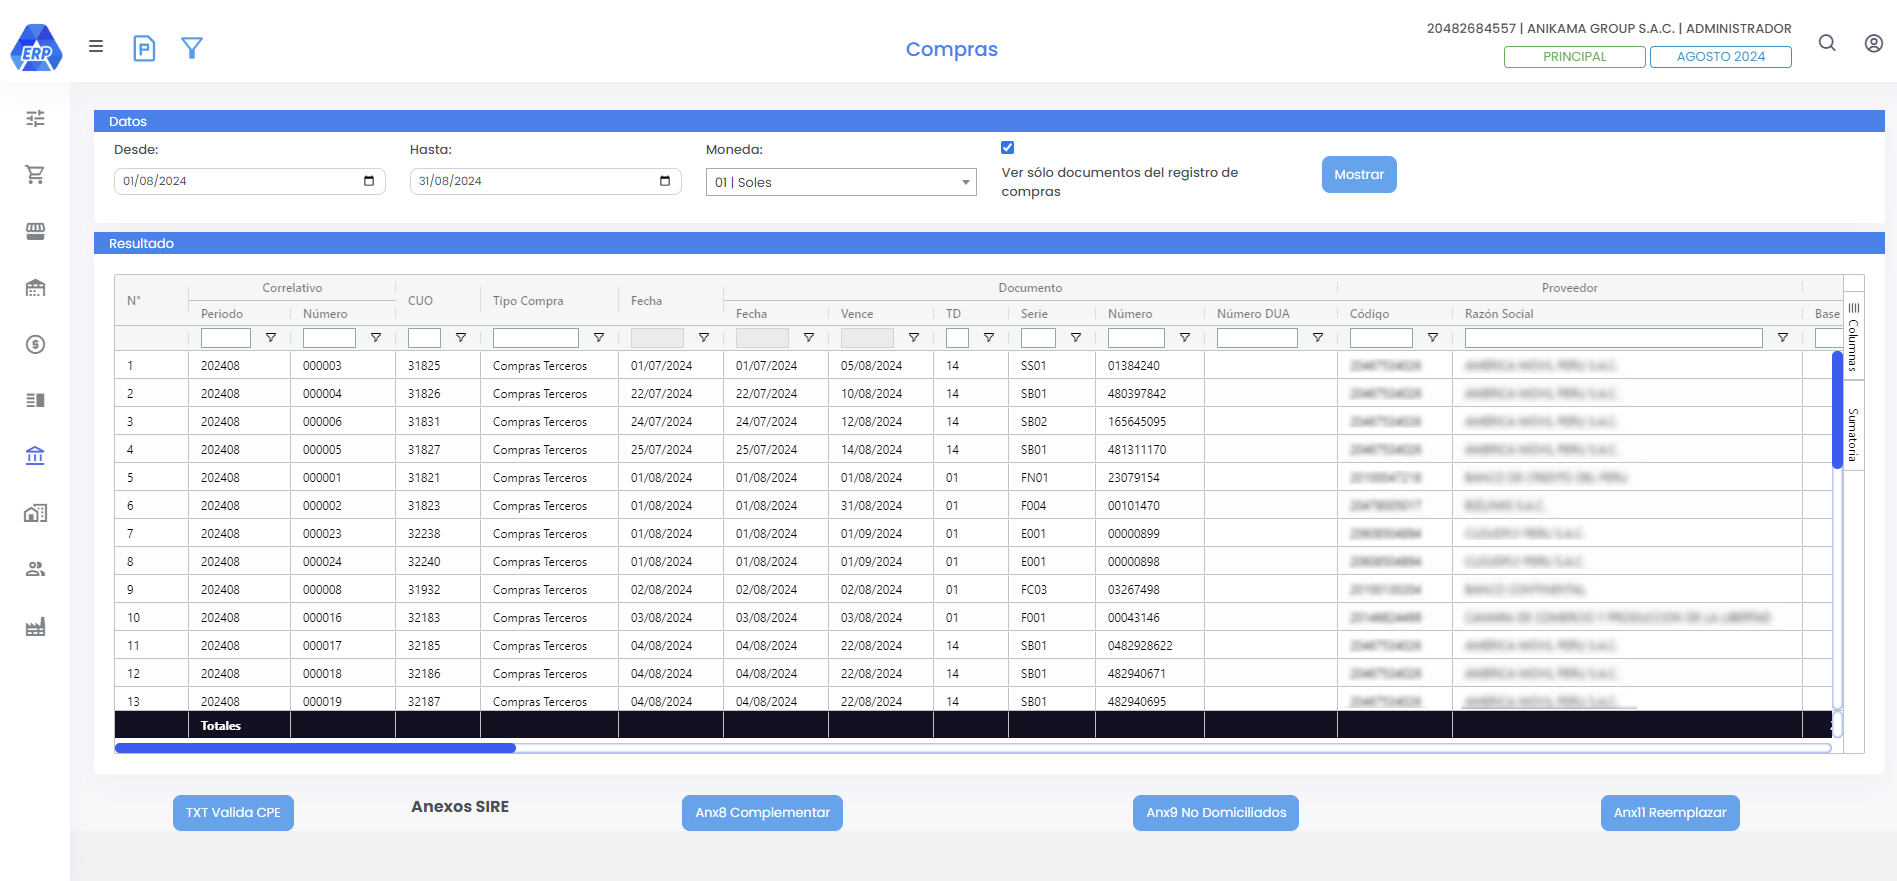Select the cell with CUO 31825

pos(438,366)
